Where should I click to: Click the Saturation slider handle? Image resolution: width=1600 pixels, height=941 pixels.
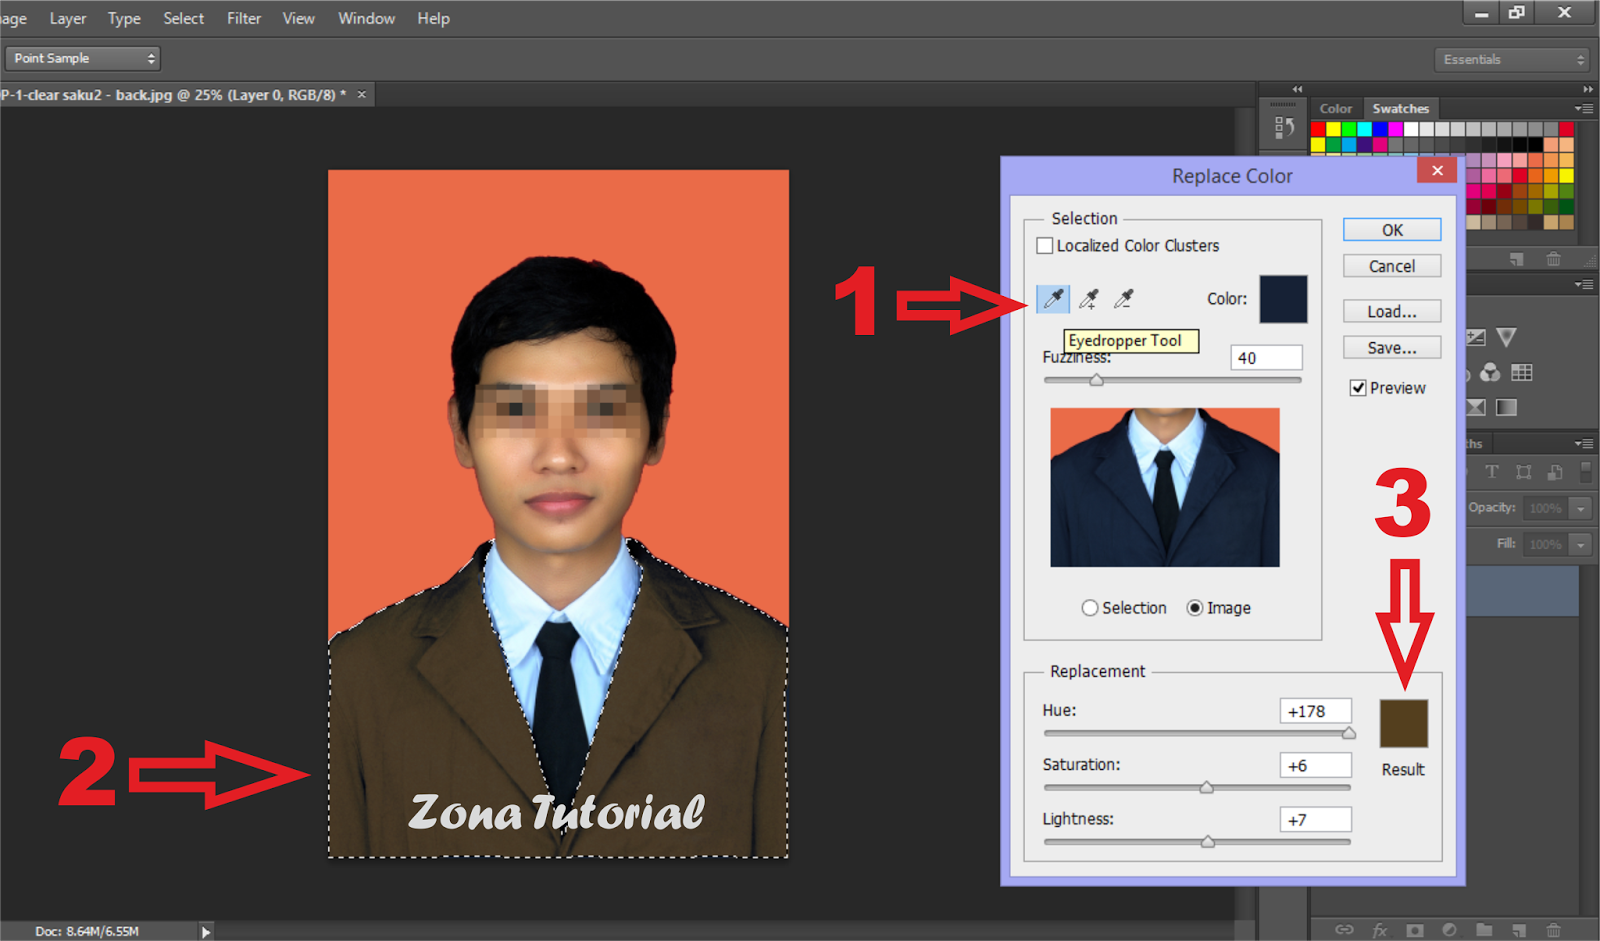[1207, 787]
